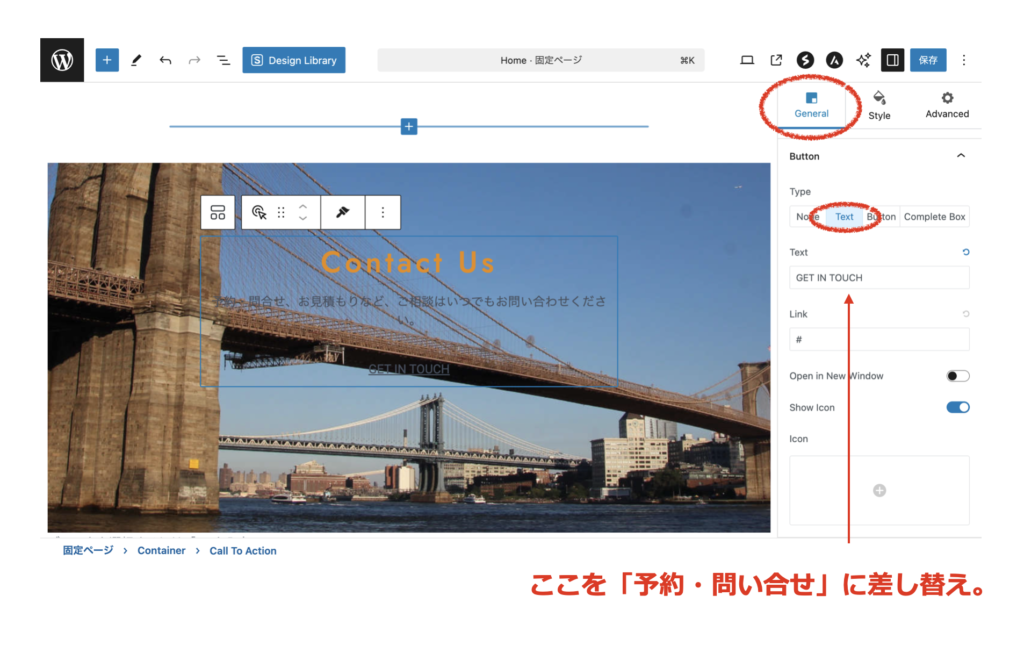Open the document overview list icon
This screenshot has width=1024, height=646.
[x=224, y=60]
